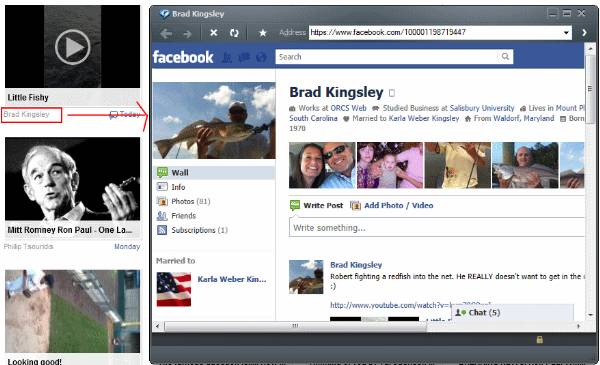
Task: Click the Info card icon
Action: tap(162, 187)
